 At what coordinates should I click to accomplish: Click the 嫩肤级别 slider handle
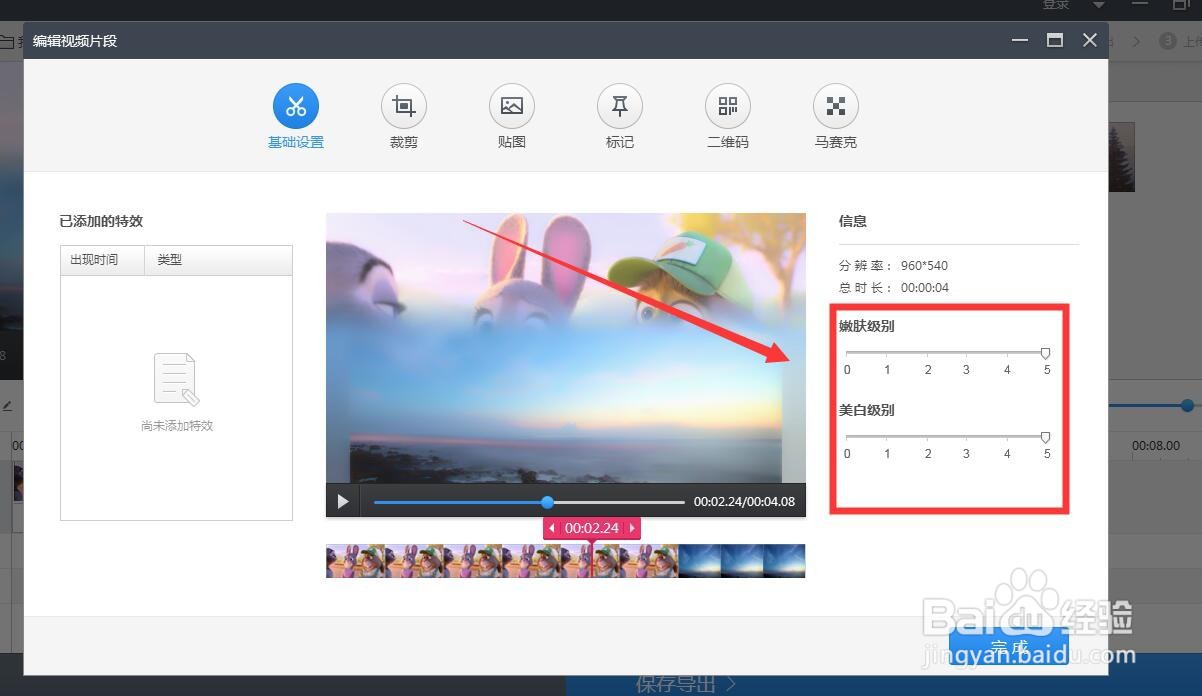[x=1045, y=353]
